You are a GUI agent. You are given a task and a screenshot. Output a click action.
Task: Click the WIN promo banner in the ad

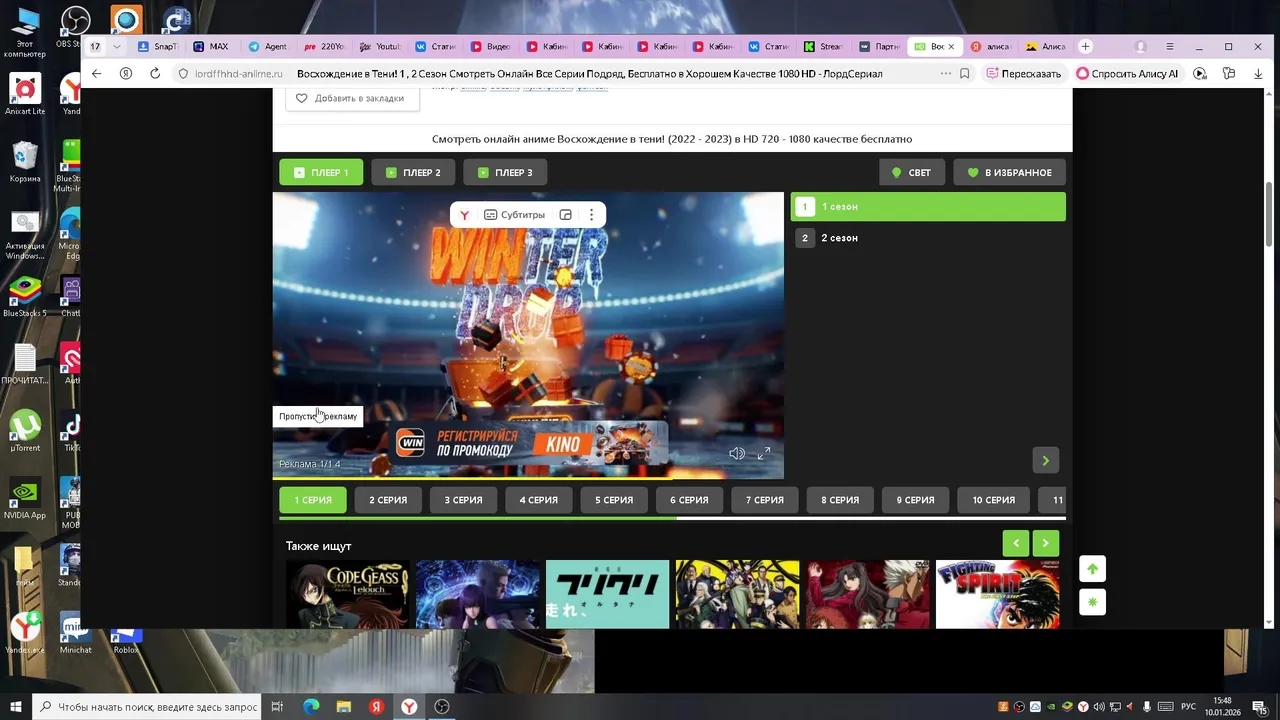(x=529, y=444)
